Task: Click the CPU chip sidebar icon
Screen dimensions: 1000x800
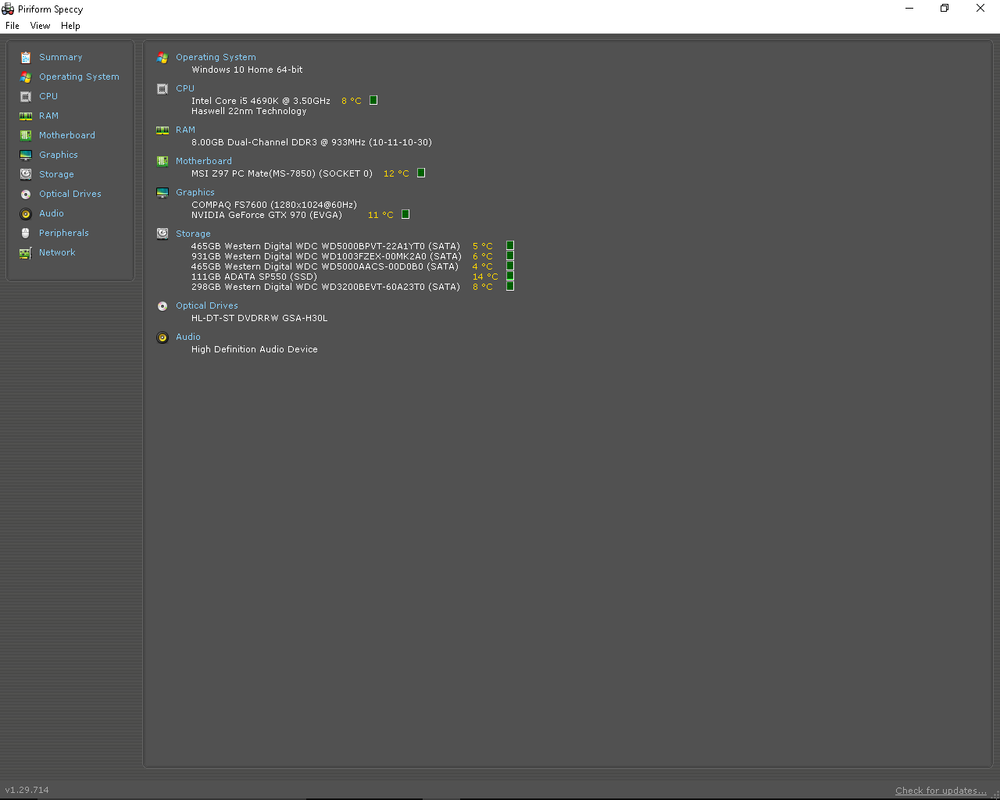Action: point(26,96)
